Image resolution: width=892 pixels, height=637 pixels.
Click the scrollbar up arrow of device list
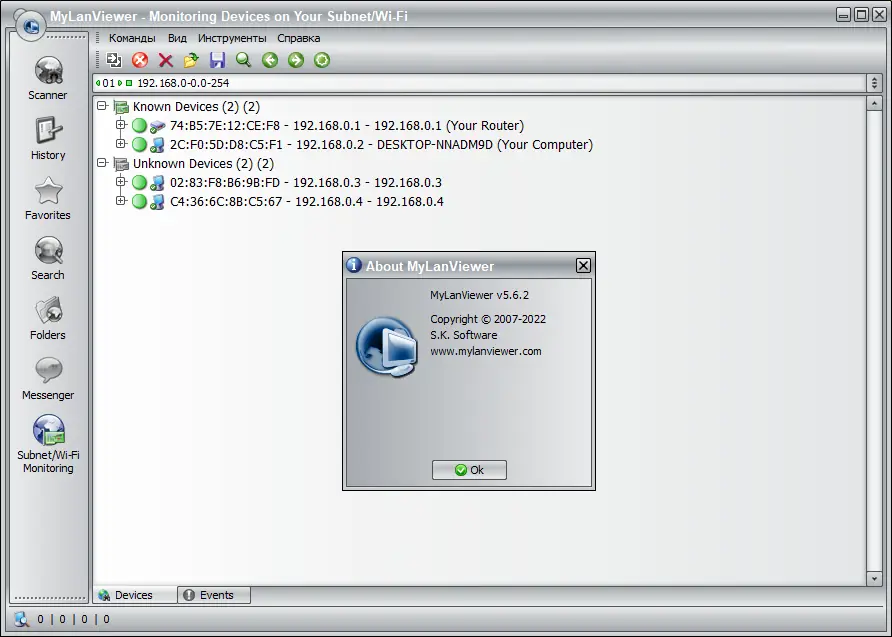tap(874, 104)
